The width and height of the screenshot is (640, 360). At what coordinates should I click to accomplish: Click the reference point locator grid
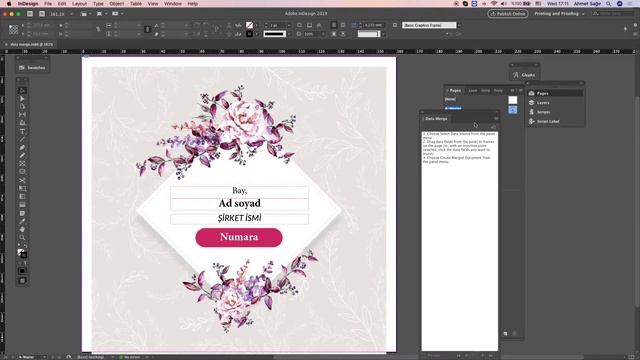pyautogui.click(x=13, y=30)
